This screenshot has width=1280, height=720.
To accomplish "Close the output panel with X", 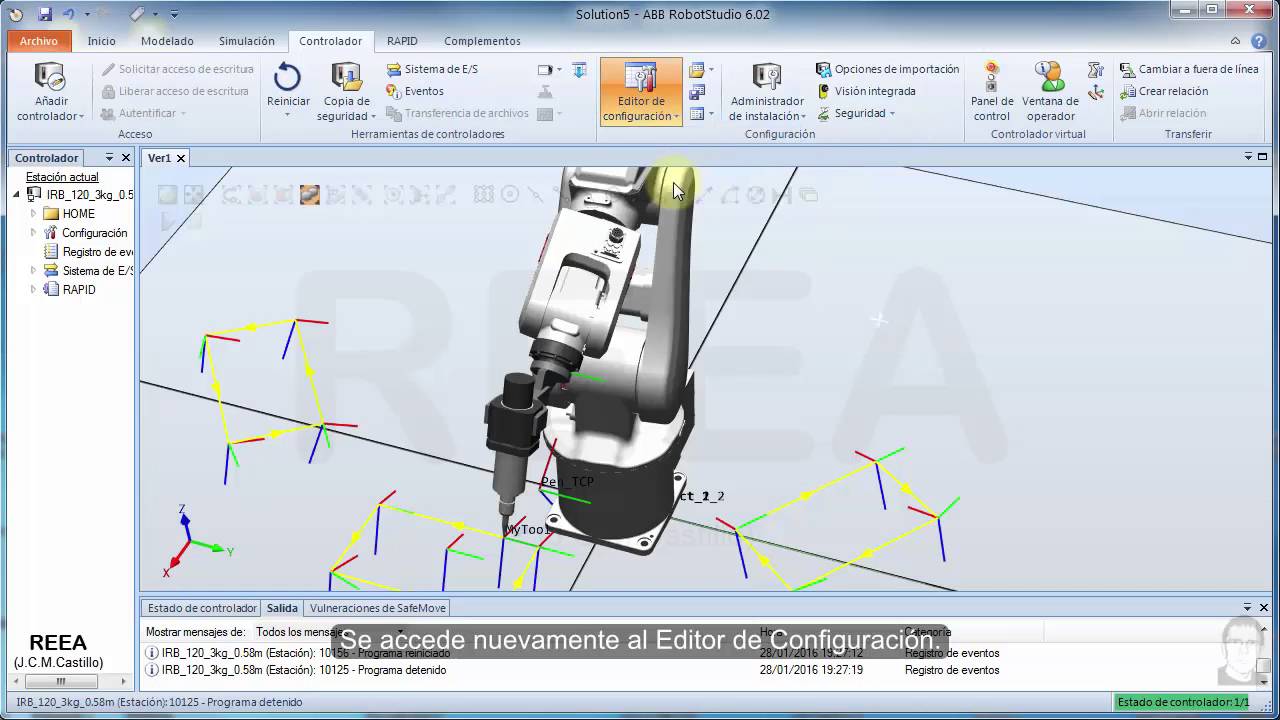I will click(1263, 607).
